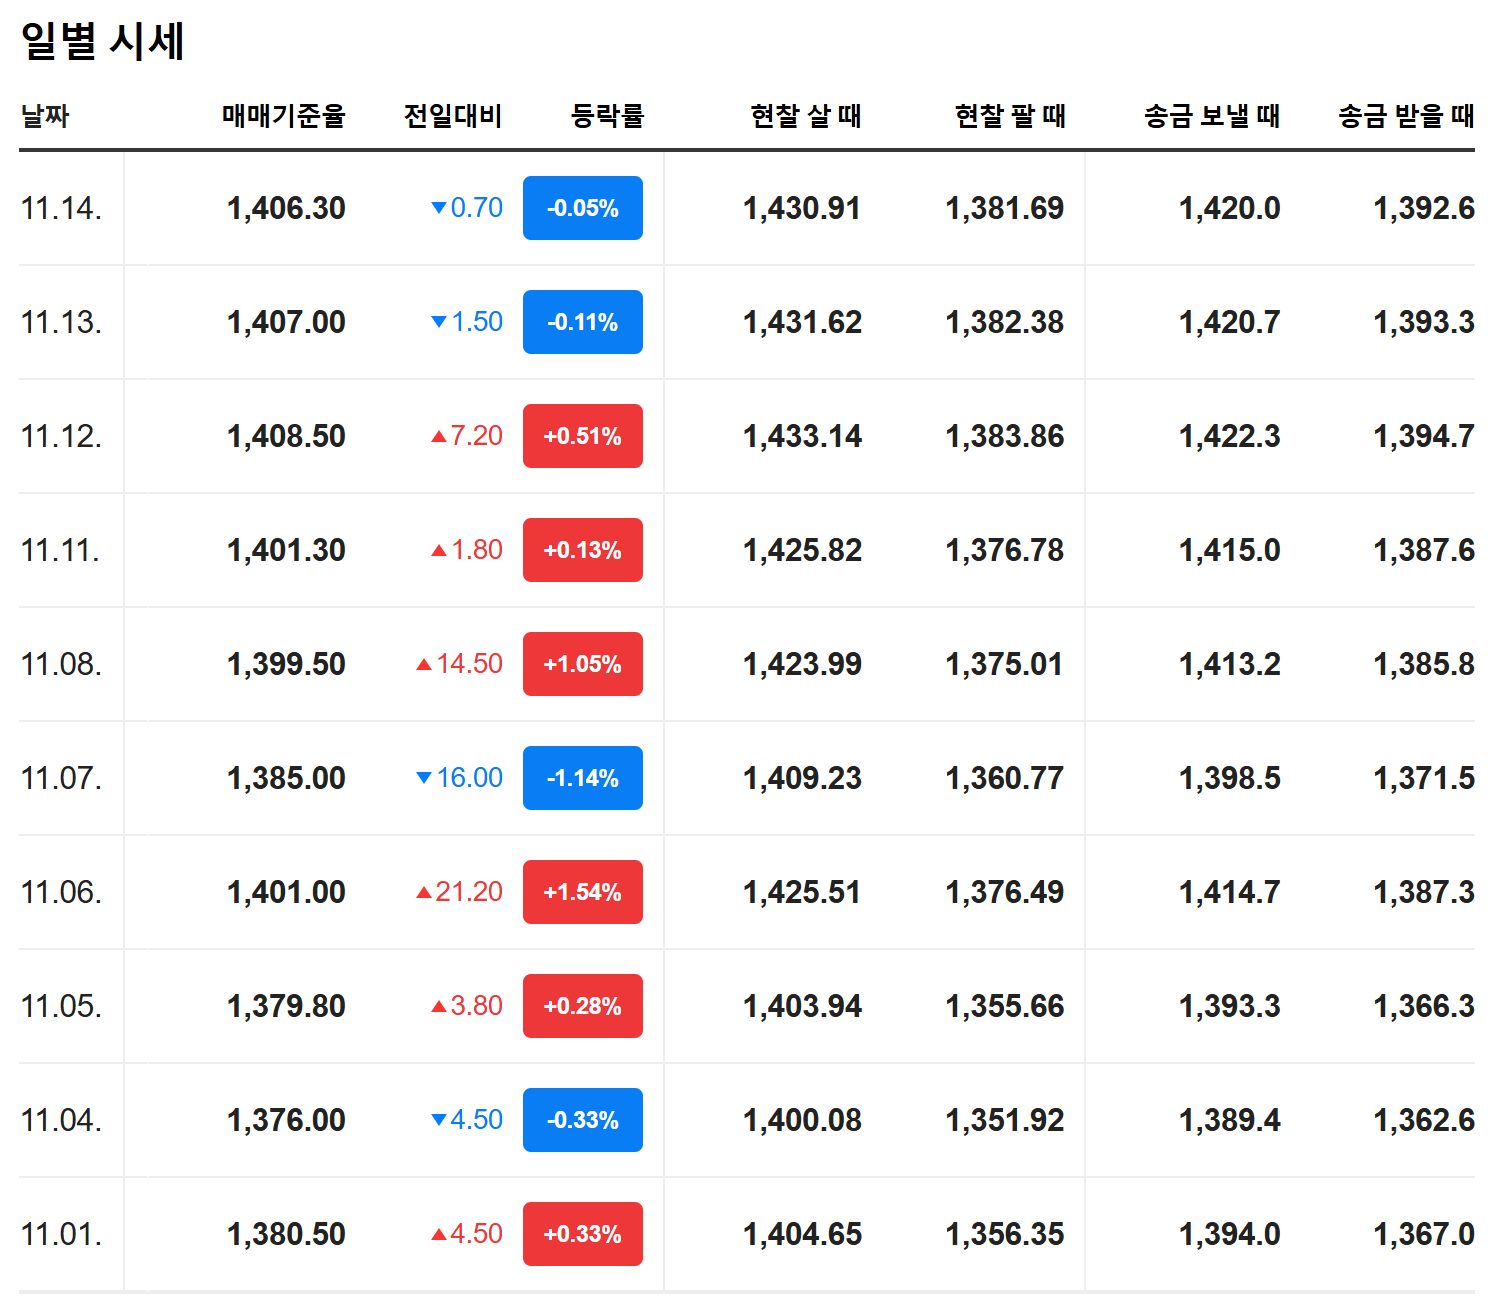Click the up change value 14.50
The width and height of the screenshot is (1501, 1299).
click(460, 664)
